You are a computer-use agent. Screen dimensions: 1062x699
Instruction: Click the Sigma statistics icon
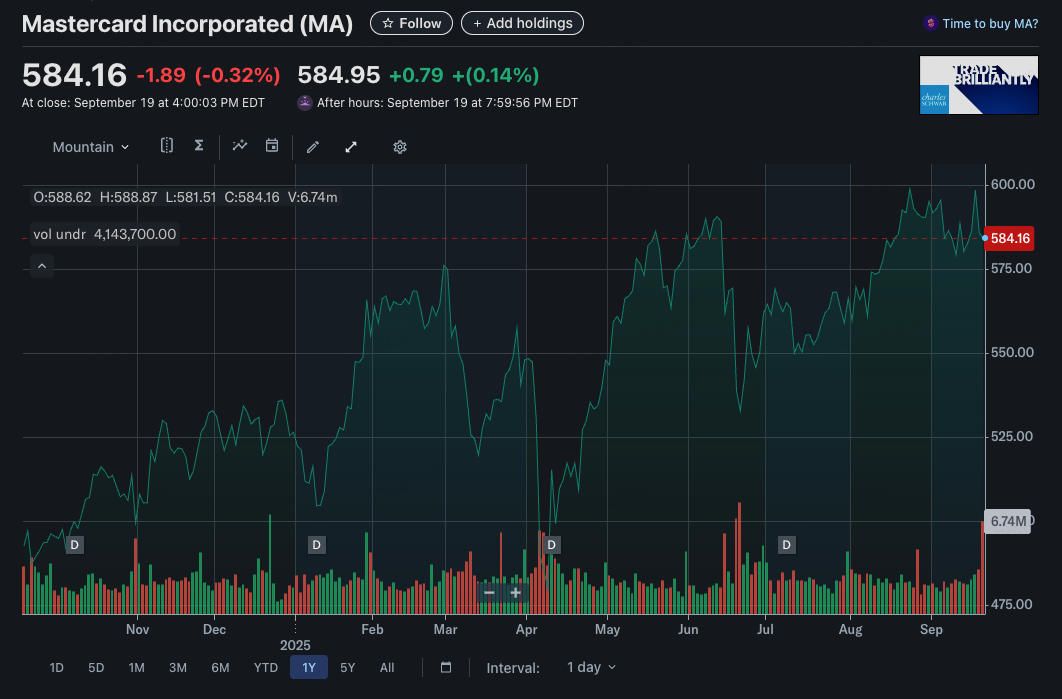click(x=199, y=146)
